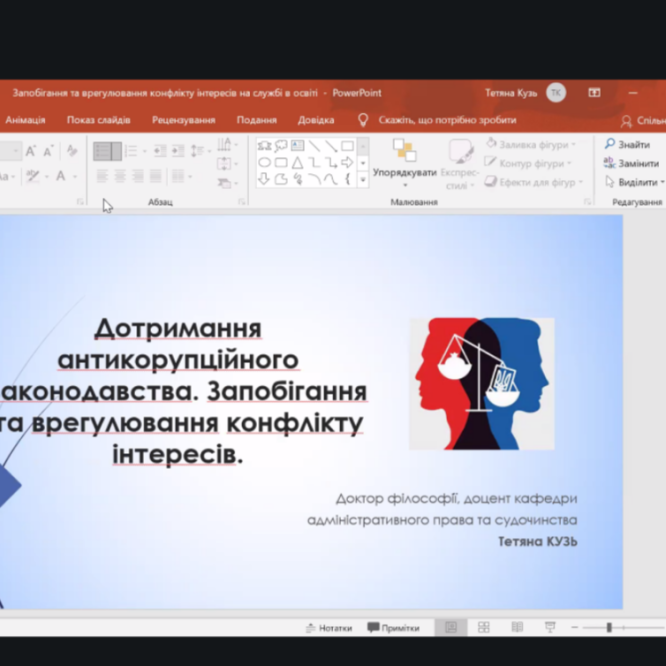Viewport: 666px width, 666px height.
Task: Start the slideshow from the status bar
Action: (x=550, y=627)
